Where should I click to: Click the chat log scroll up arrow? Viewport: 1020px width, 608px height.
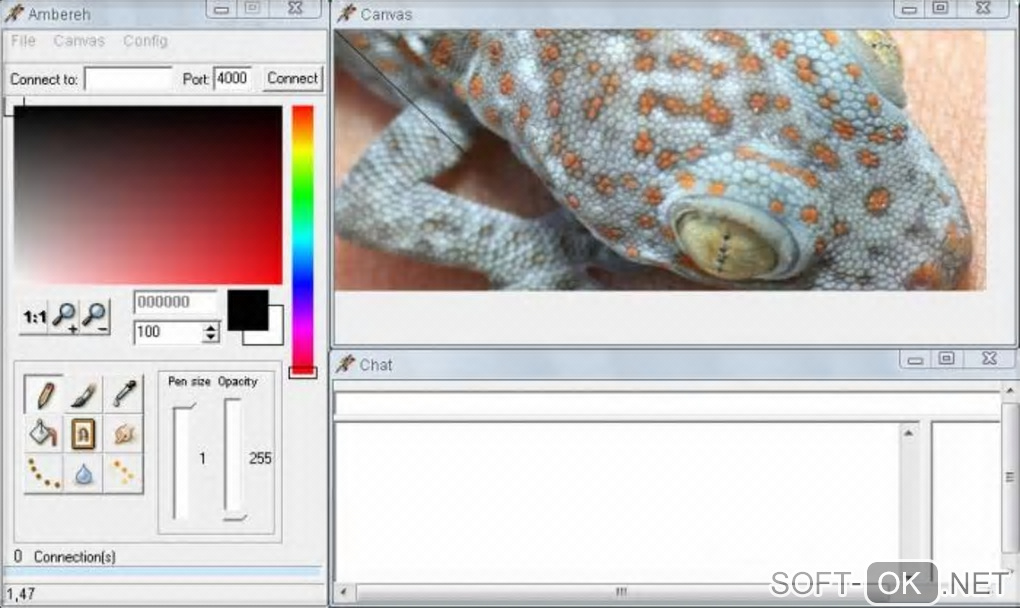(x=908, y=433)
